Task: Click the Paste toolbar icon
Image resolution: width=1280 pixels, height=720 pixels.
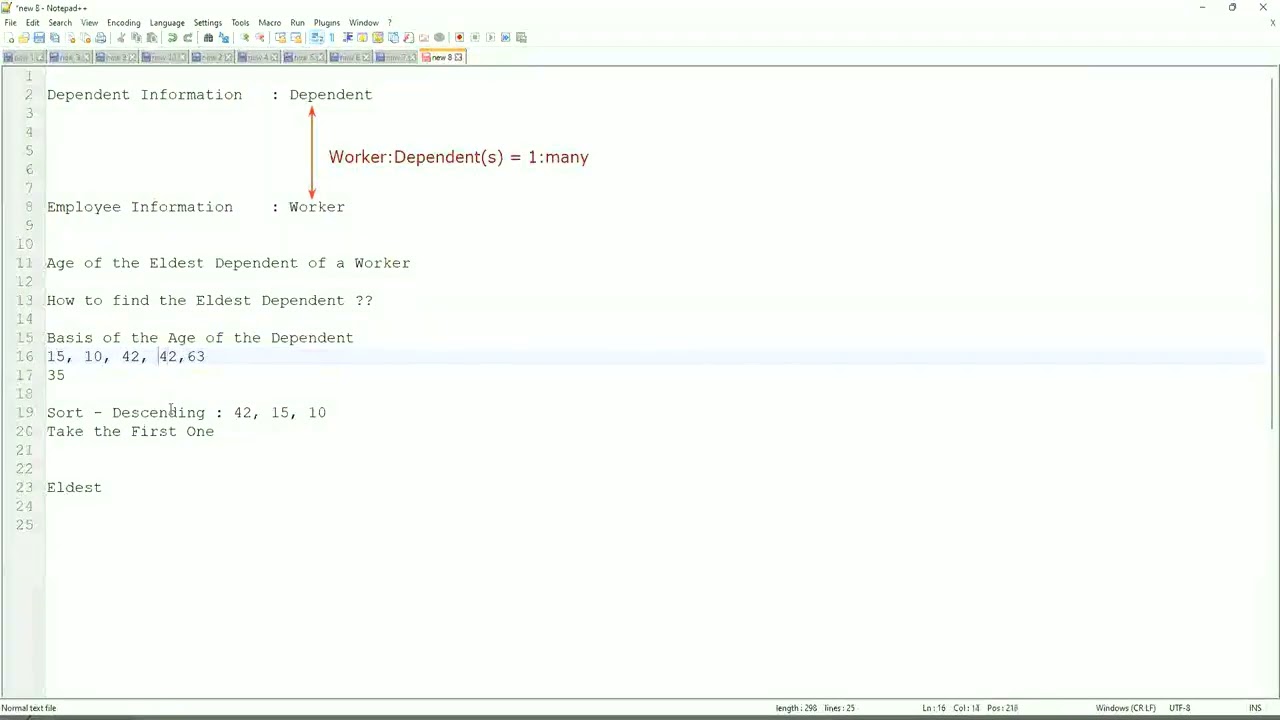Action: pos(151,38)
